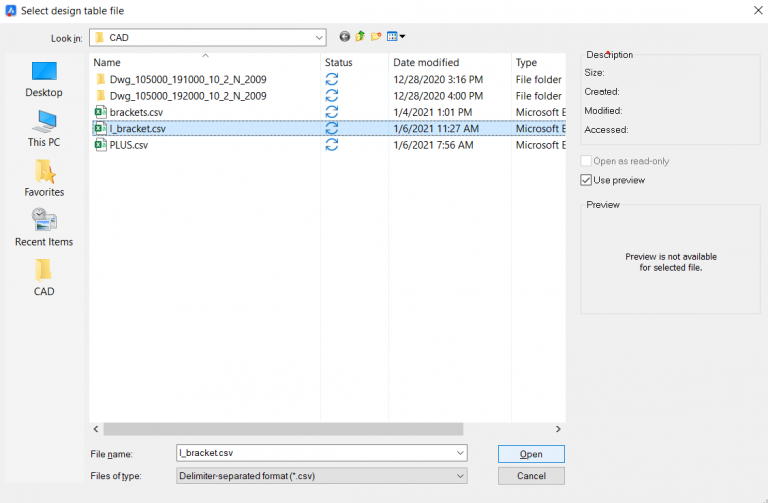This screenshot has width=768, height=503.
Task: Click date 1/4/2021 1:01 PM cell
Action: pos(432,112)
